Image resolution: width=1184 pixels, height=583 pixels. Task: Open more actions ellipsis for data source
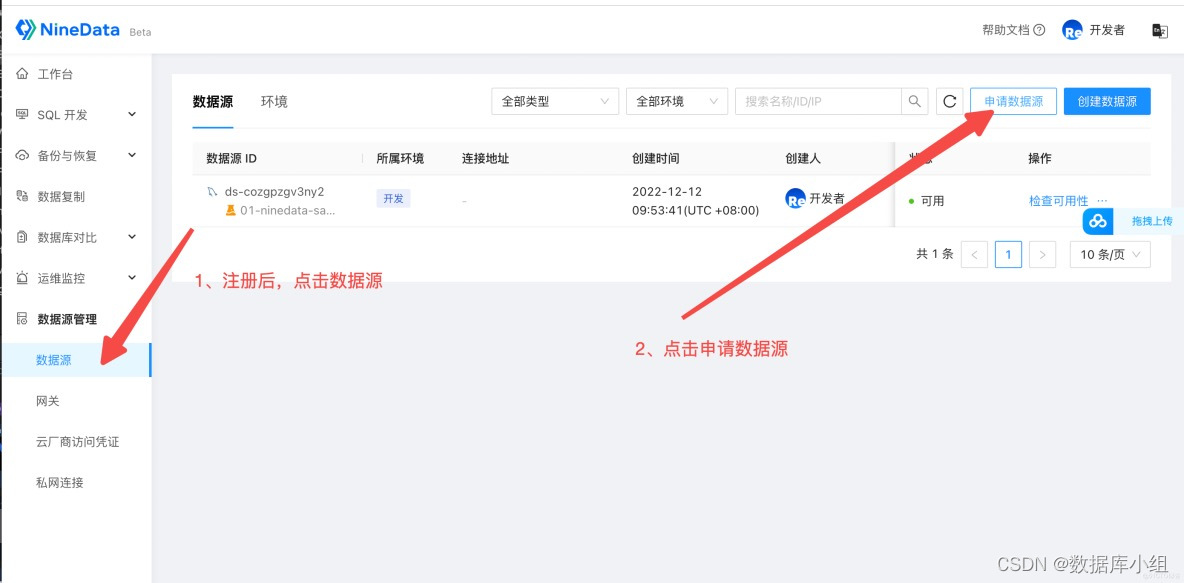[1102, 201]
